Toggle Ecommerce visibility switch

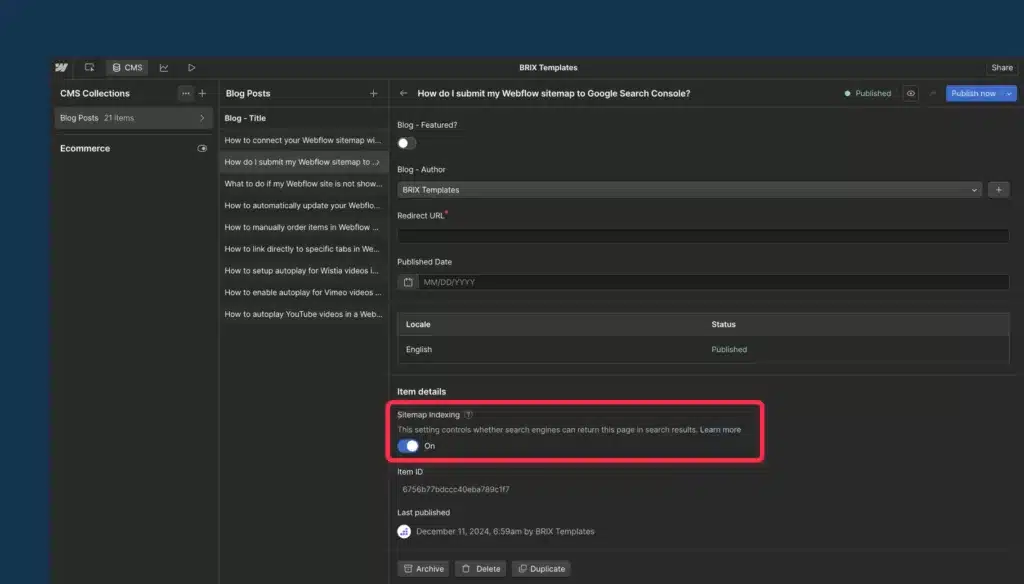(x=202, y=148)
